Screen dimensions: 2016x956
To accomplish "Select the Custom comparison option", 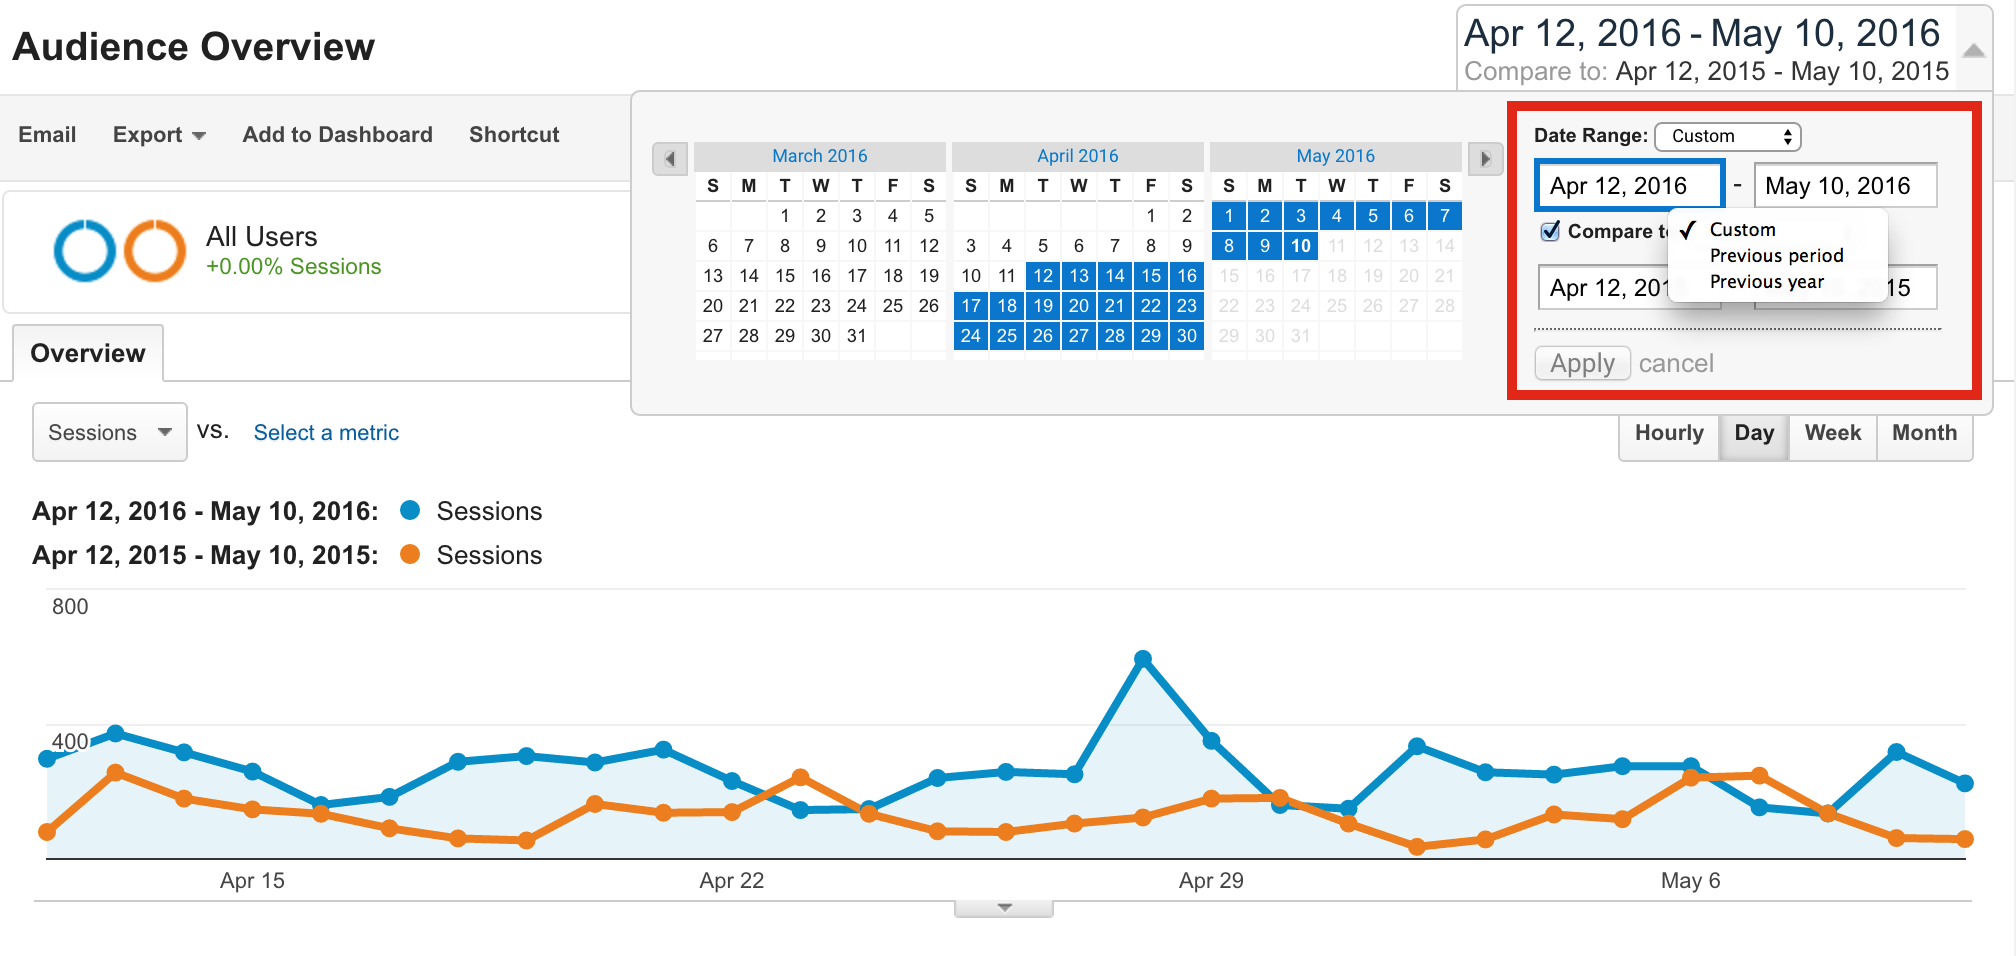I will (1742, 230).
